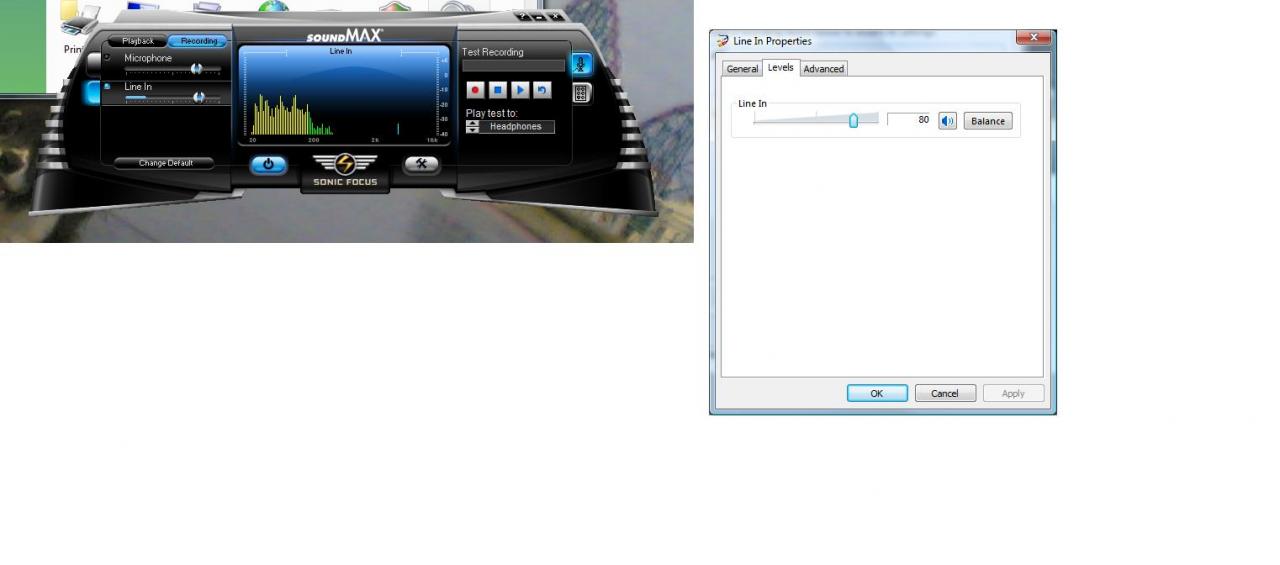The width and height of the screenshot is (1280, 565).
Task: Mute Line In with the speaker icon
Action: coord(947,121)
